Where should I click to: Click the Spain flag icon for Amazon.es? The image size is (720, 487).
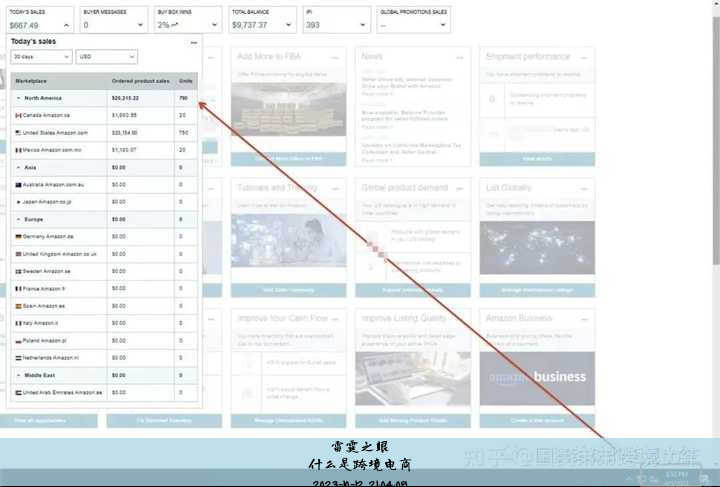tap(18, 306)
